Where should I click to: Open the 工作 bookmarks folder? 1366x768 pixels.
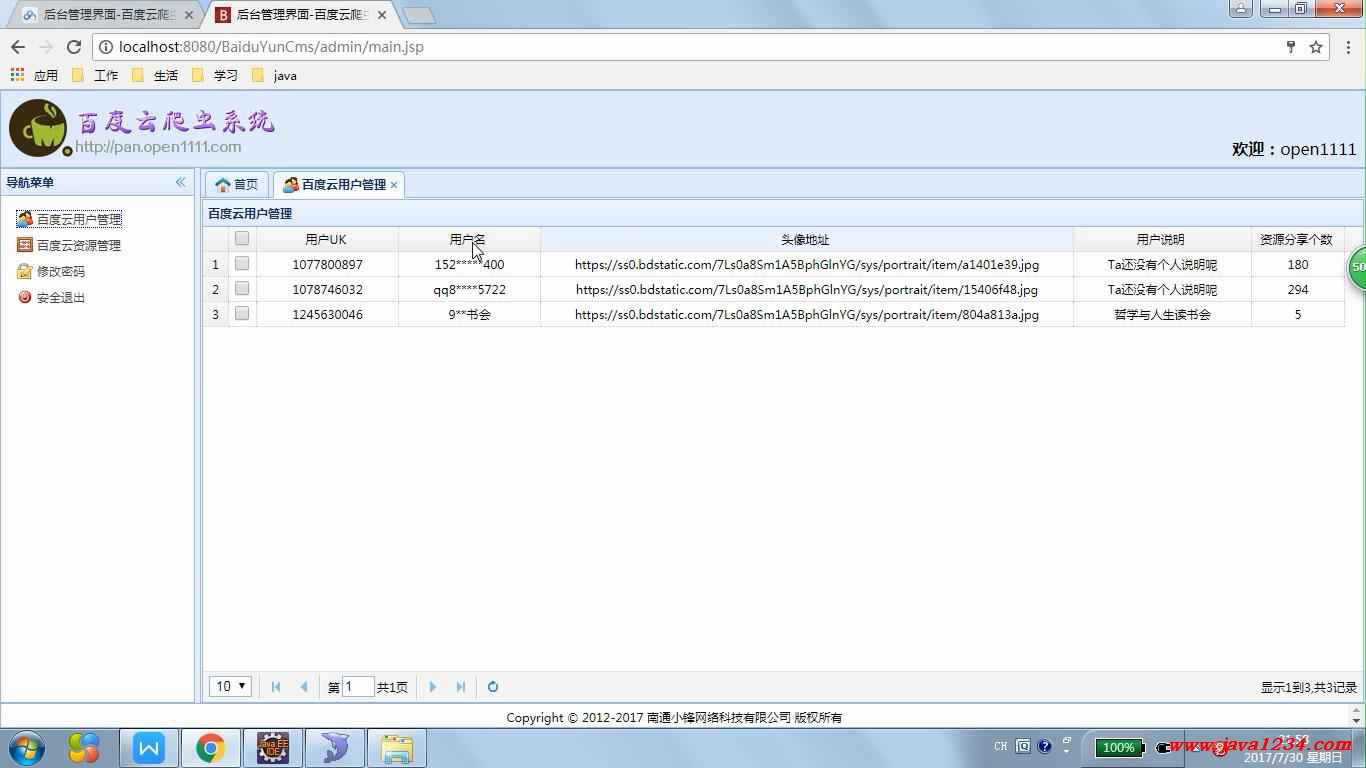click(x=95, y=75)
